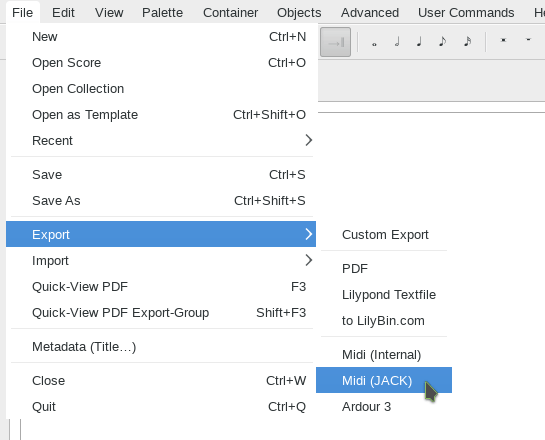The image size is (545, 440).
Task: Open the Advanced menu
Action: [370, 13]
